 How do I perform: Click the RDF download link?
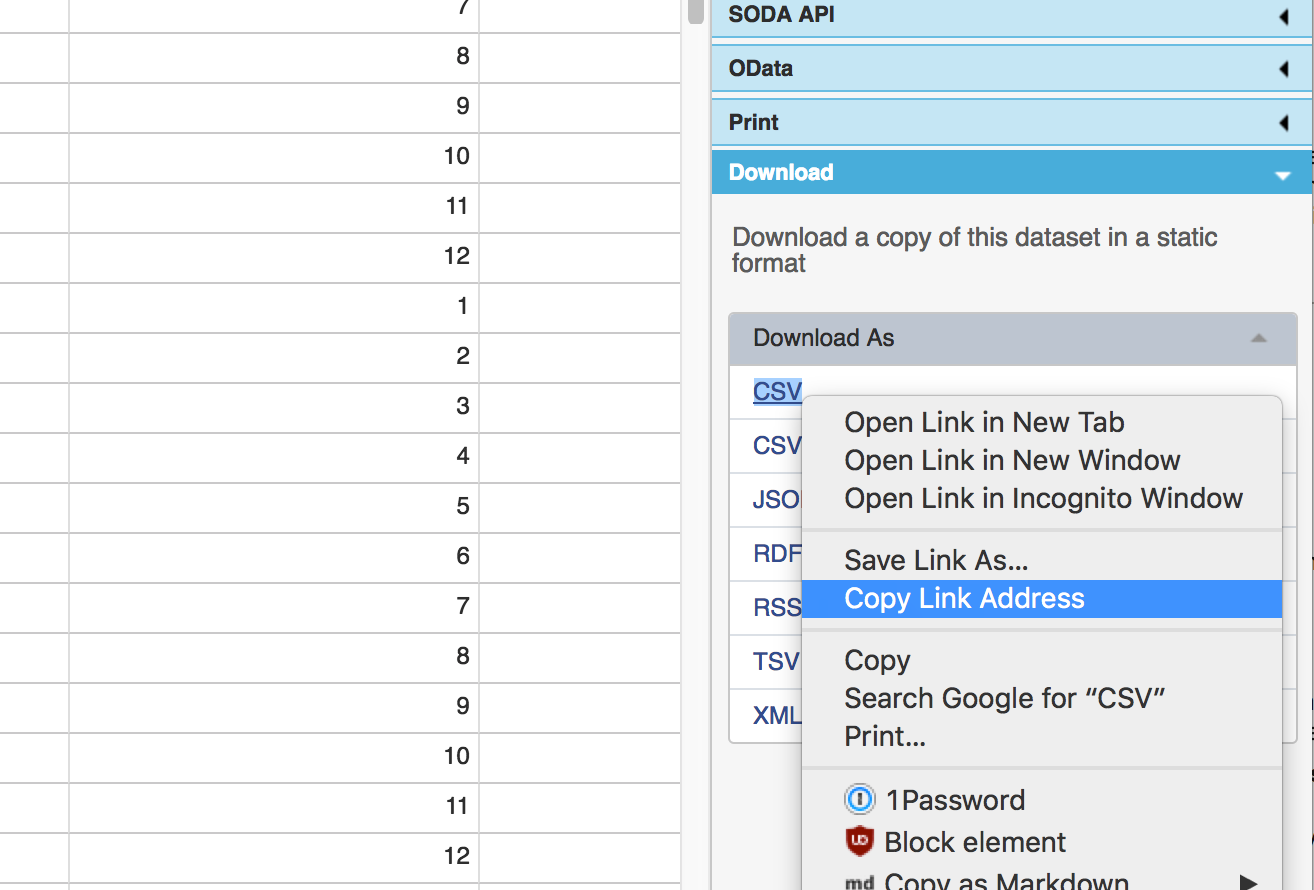pos(776,553)
